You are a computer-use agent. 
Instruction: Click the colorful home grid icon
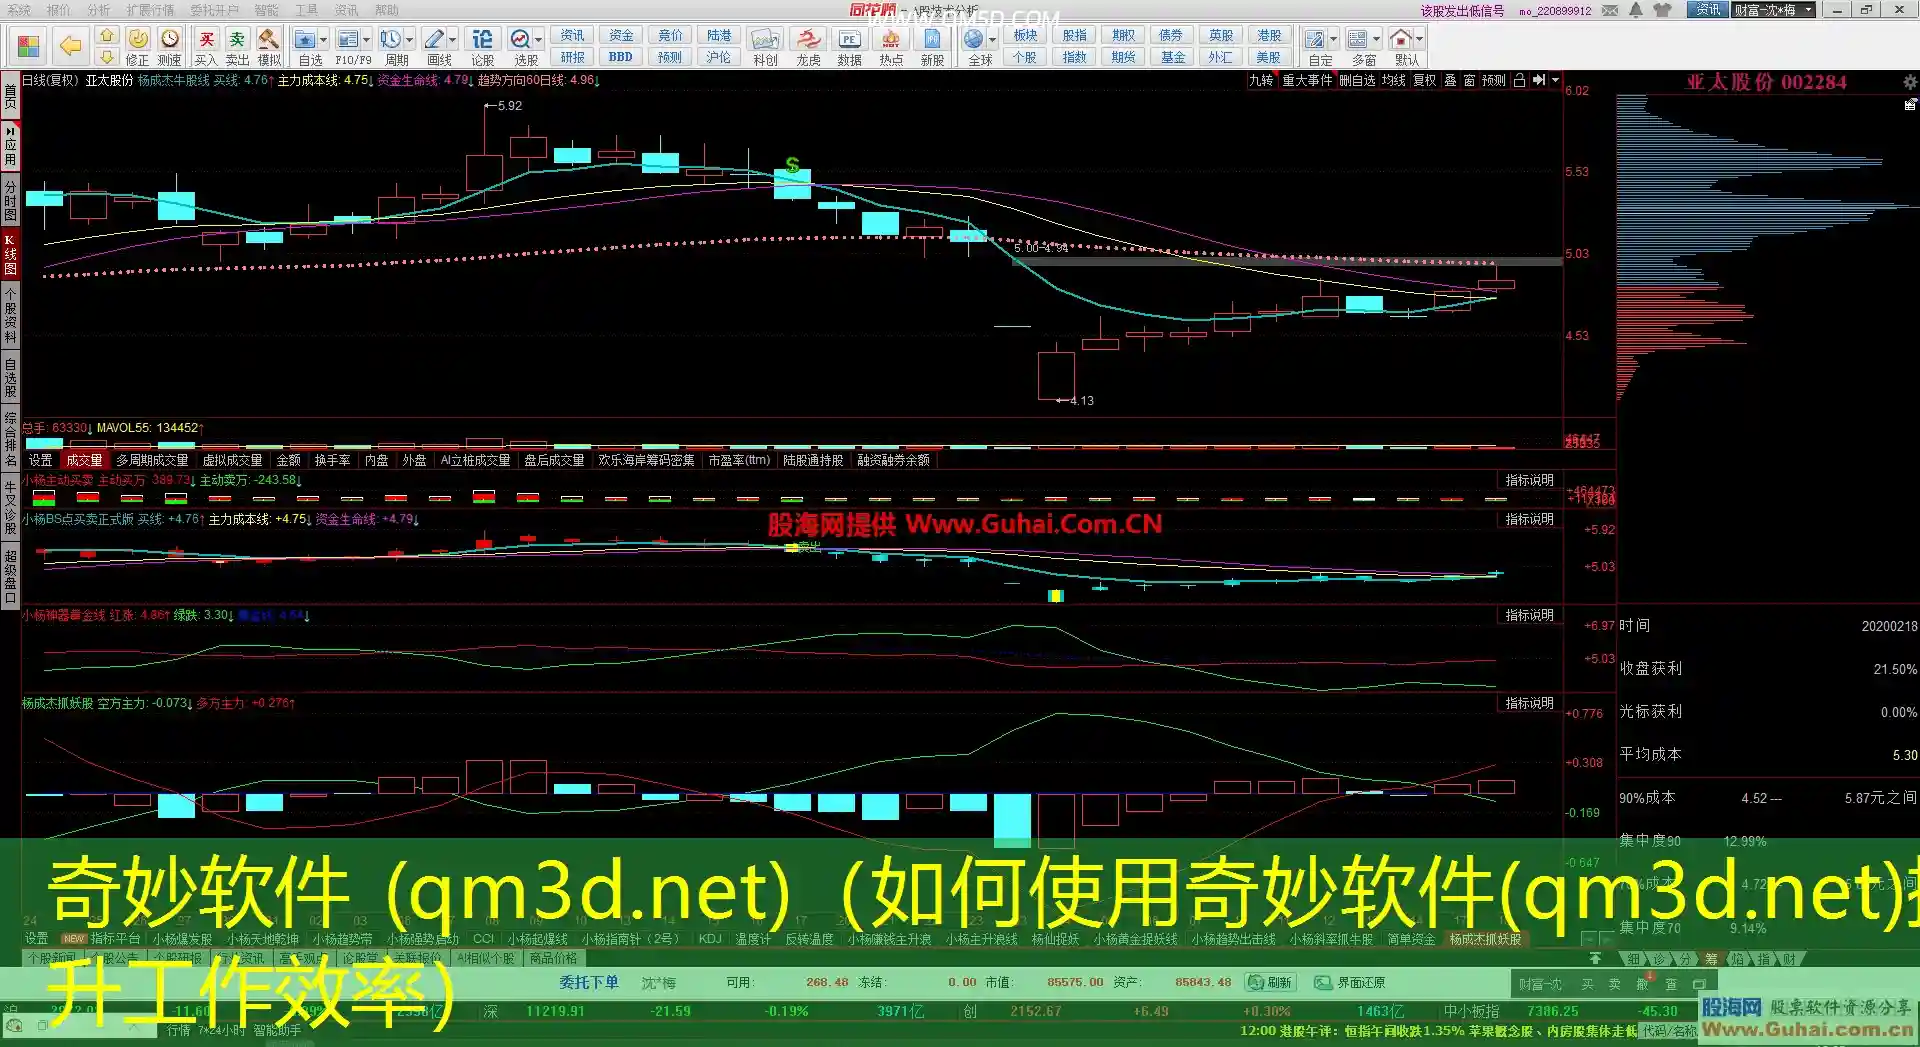(29, 46)
